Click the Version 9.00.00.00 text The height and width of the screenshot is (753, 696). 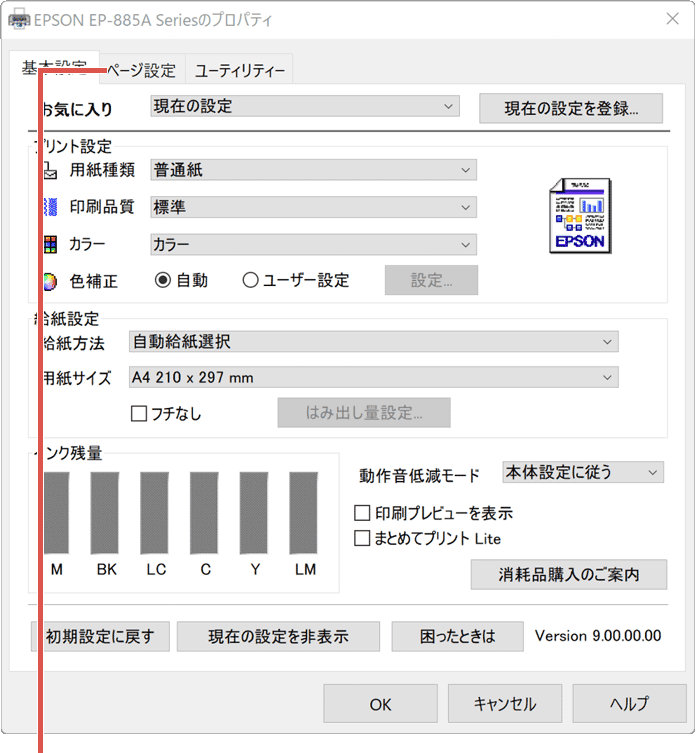[x=598, y=636]
